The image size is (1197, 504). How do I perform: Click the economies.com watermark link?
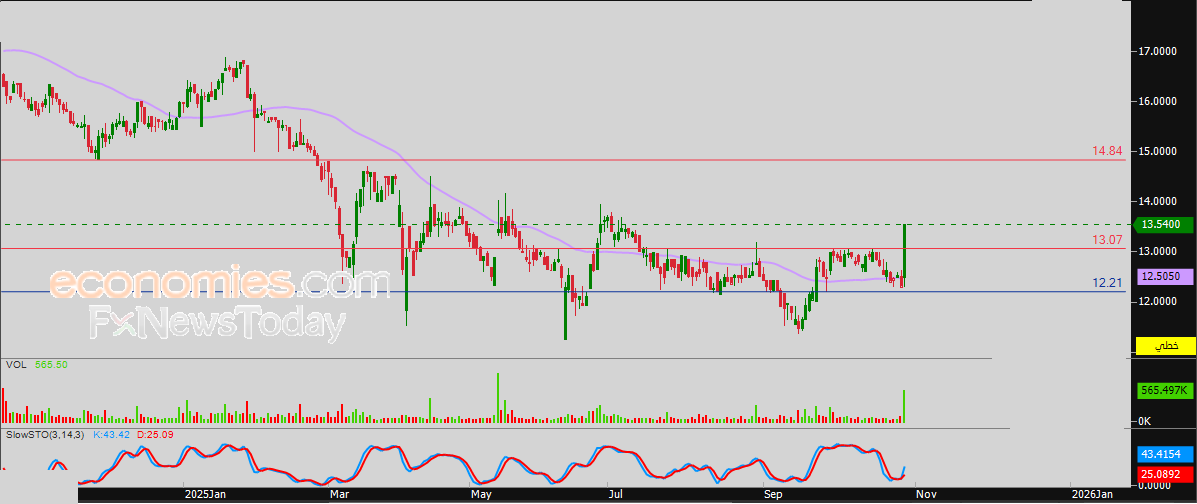(x=219, y=284)
